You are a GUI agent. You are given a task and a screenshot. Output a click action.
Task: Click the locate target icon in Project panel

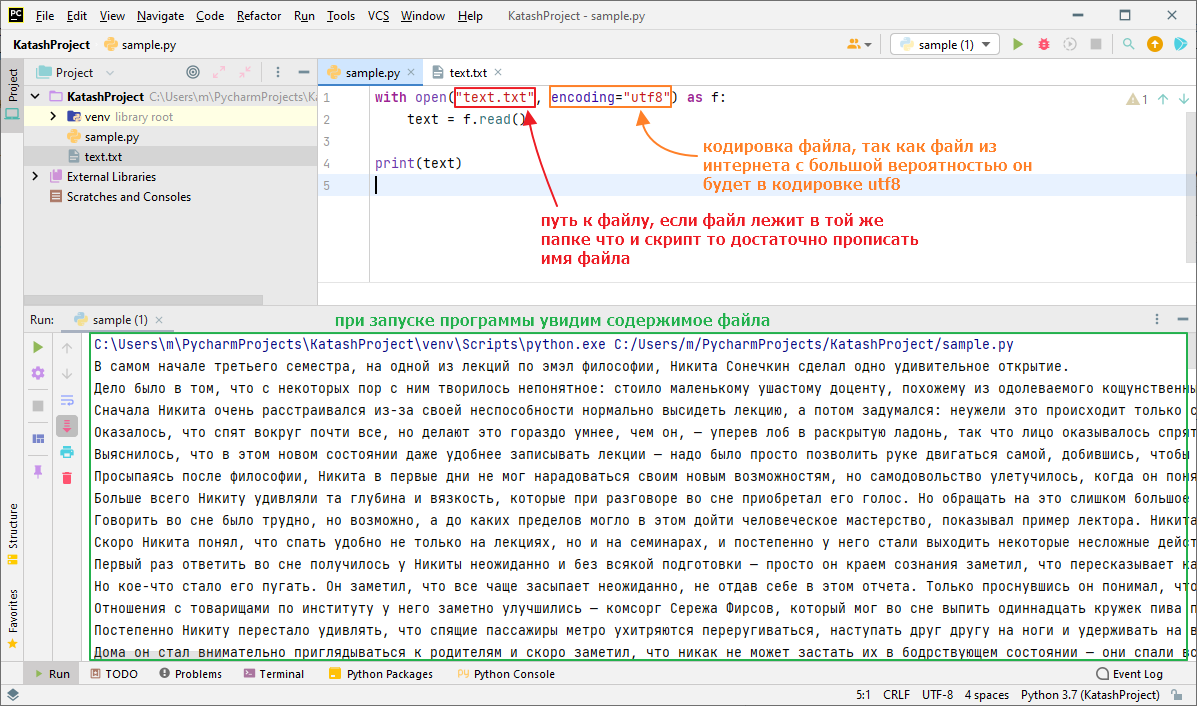193,72
